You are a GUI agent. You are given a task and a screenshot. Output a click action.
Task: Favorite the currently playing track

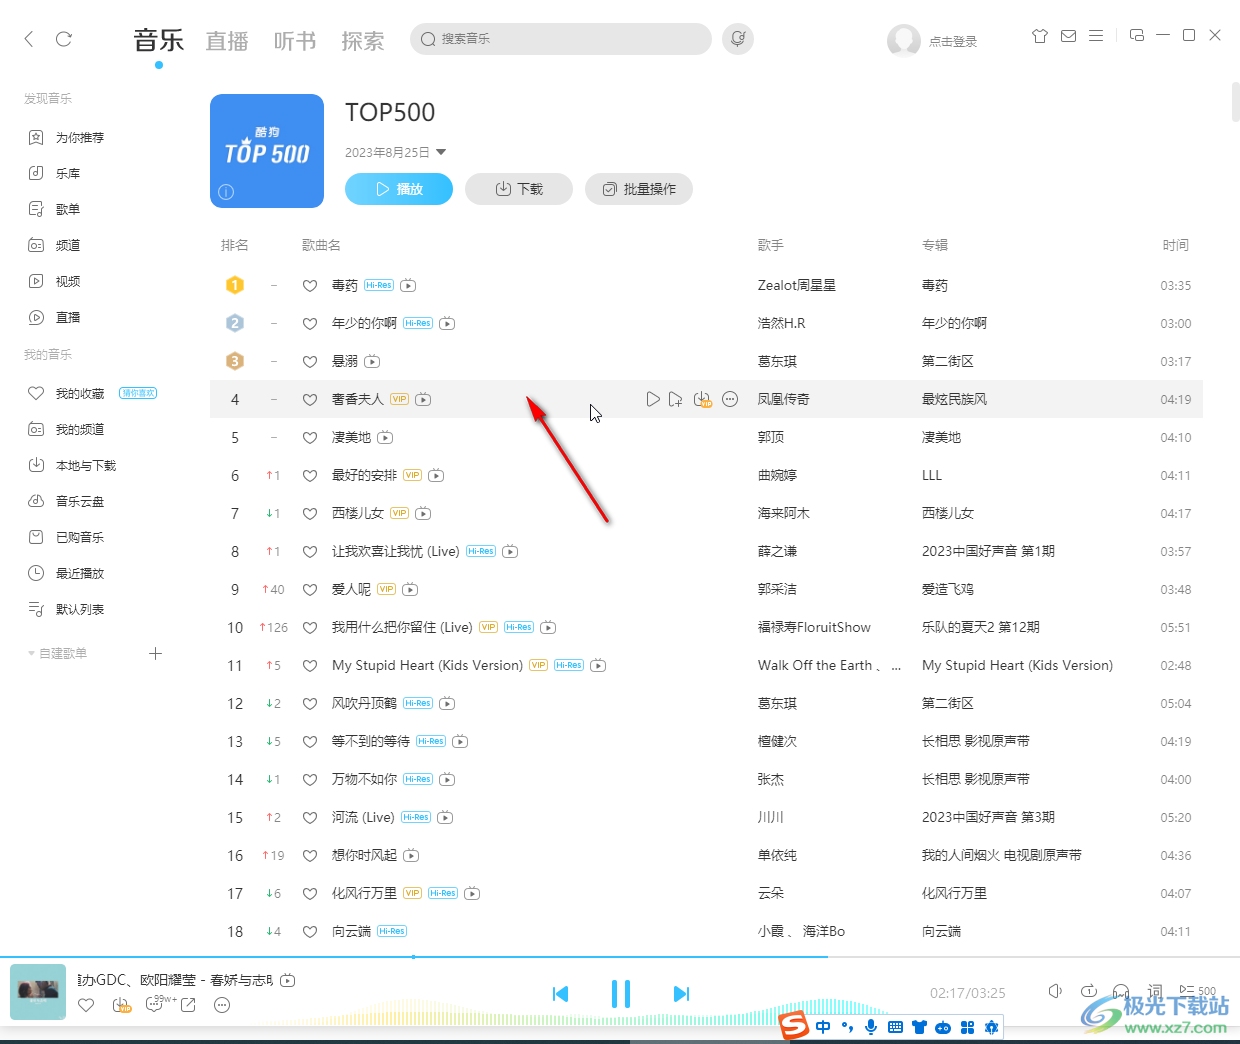[x=86, y=1005]
